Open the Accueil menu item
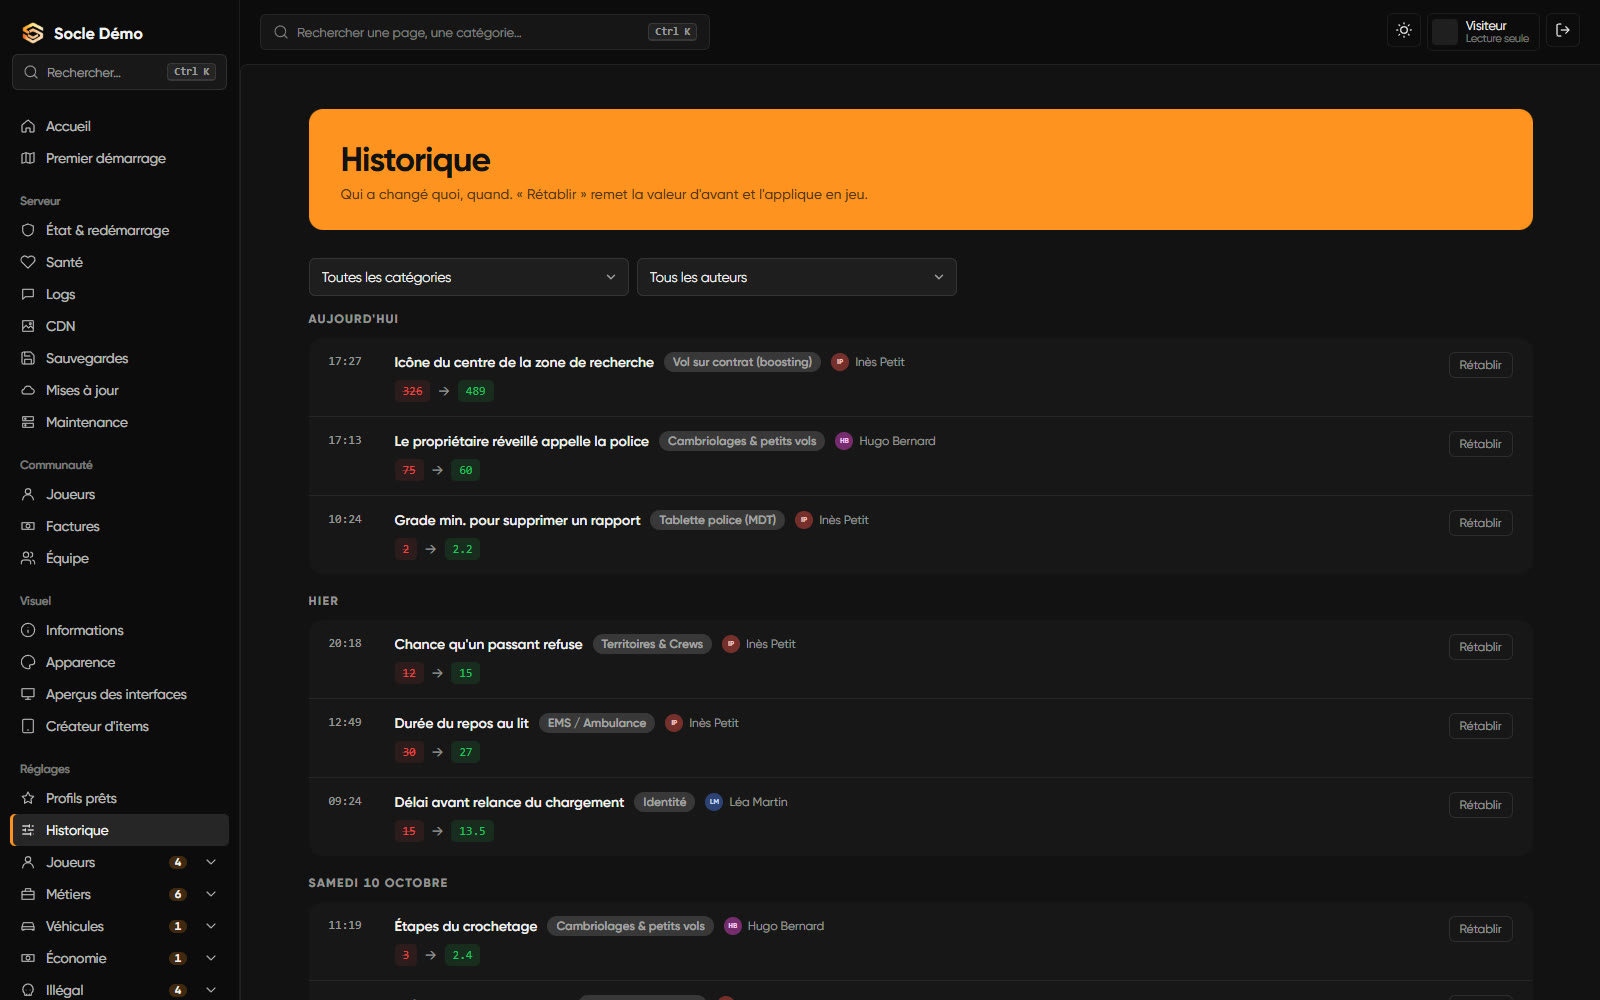 point(119,126)
